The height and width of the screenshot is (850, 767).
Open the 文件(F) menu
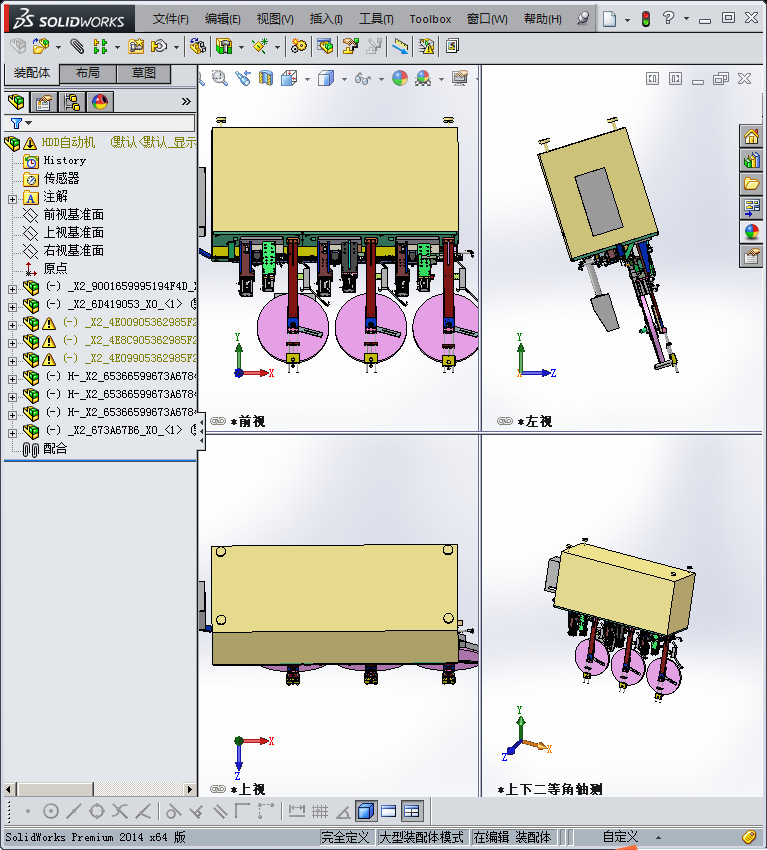point(171,19)
